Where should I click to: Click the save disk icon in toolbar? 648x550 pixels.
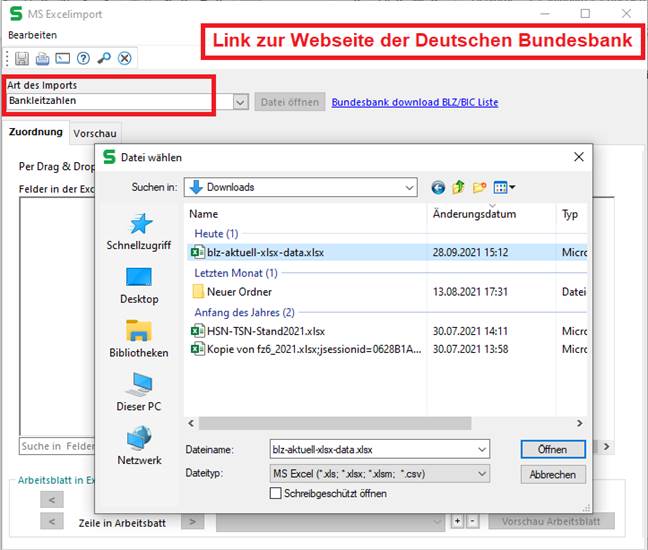click(22, 58)
